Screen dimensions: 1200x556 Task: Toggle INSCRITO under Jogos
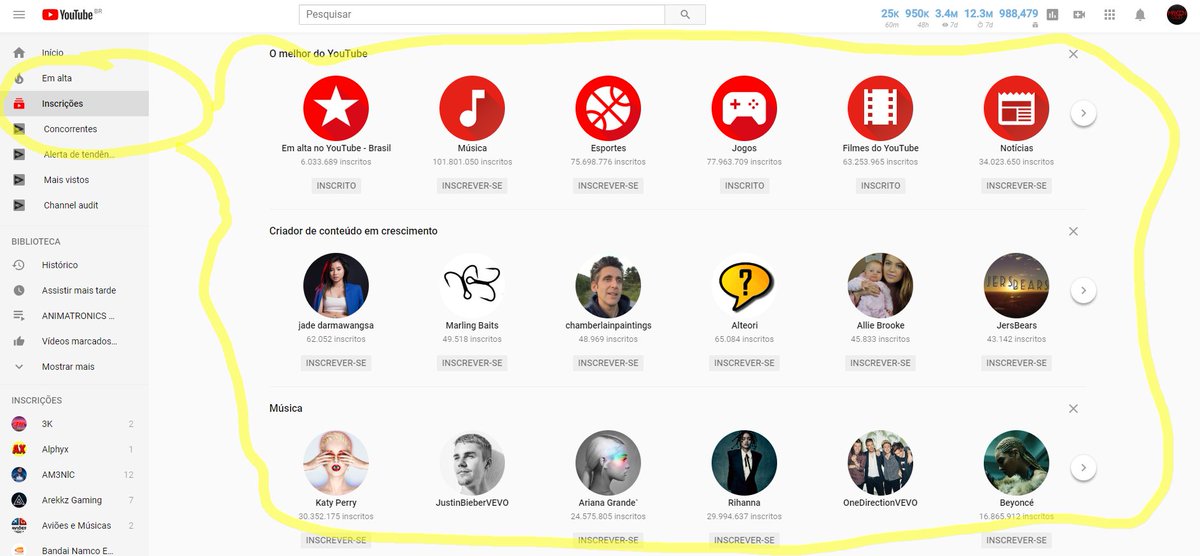[x=744, y=186]
